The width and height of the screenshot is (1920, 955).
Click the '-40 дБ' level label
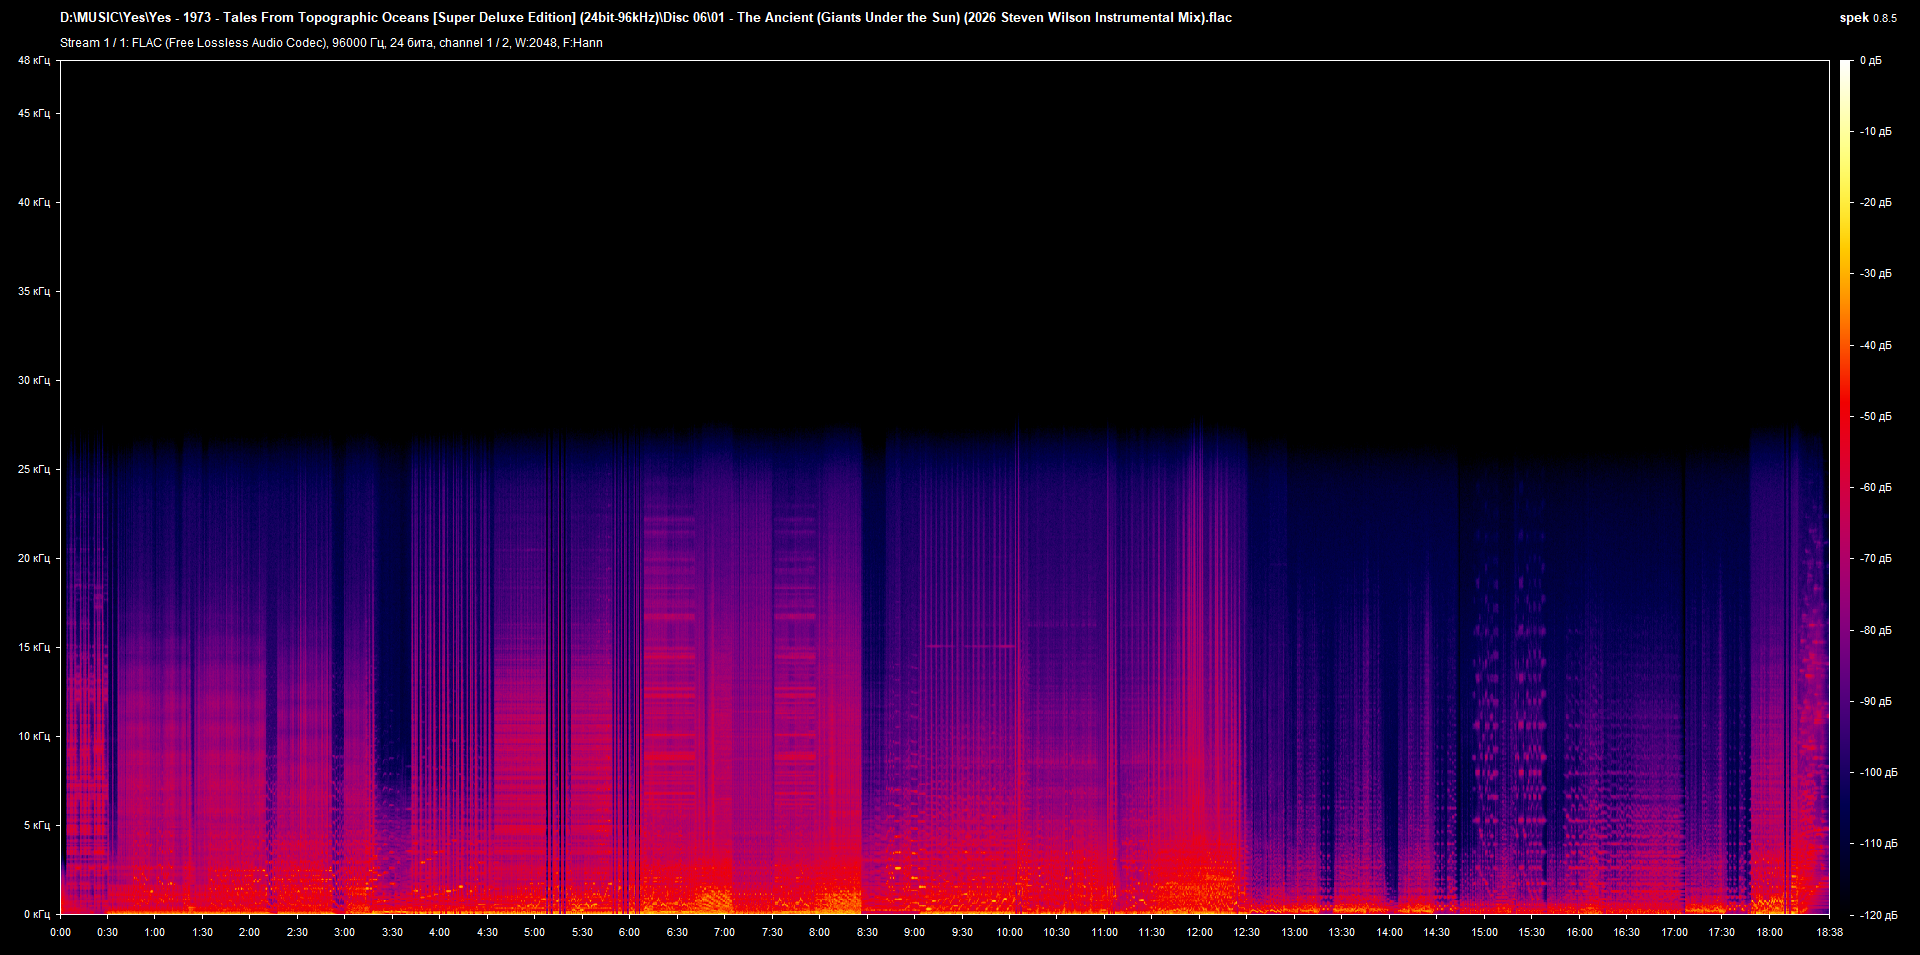(x=1876, y=346)
